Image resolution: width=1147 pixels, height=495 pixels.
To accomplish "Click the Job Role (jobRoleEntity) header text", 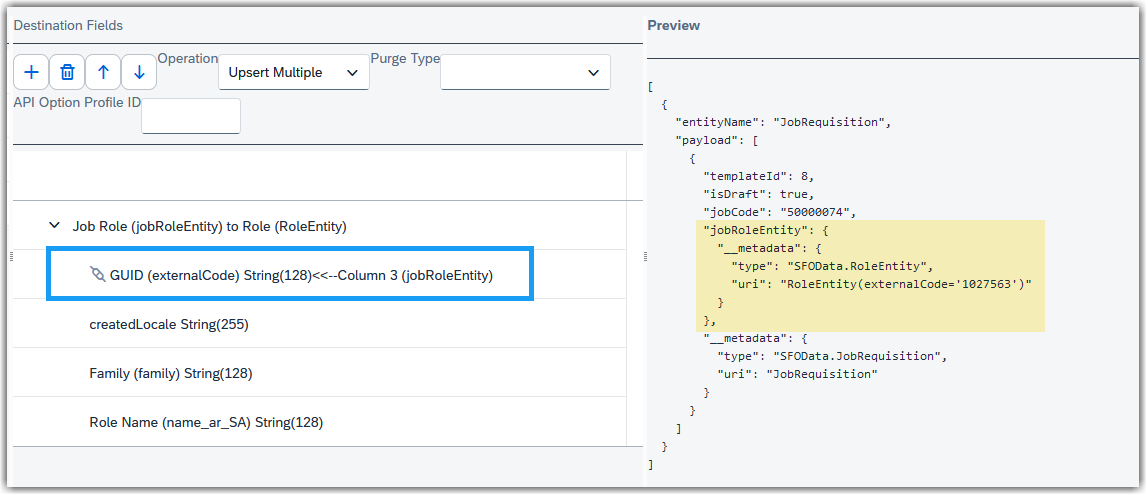I will [147, 227].
